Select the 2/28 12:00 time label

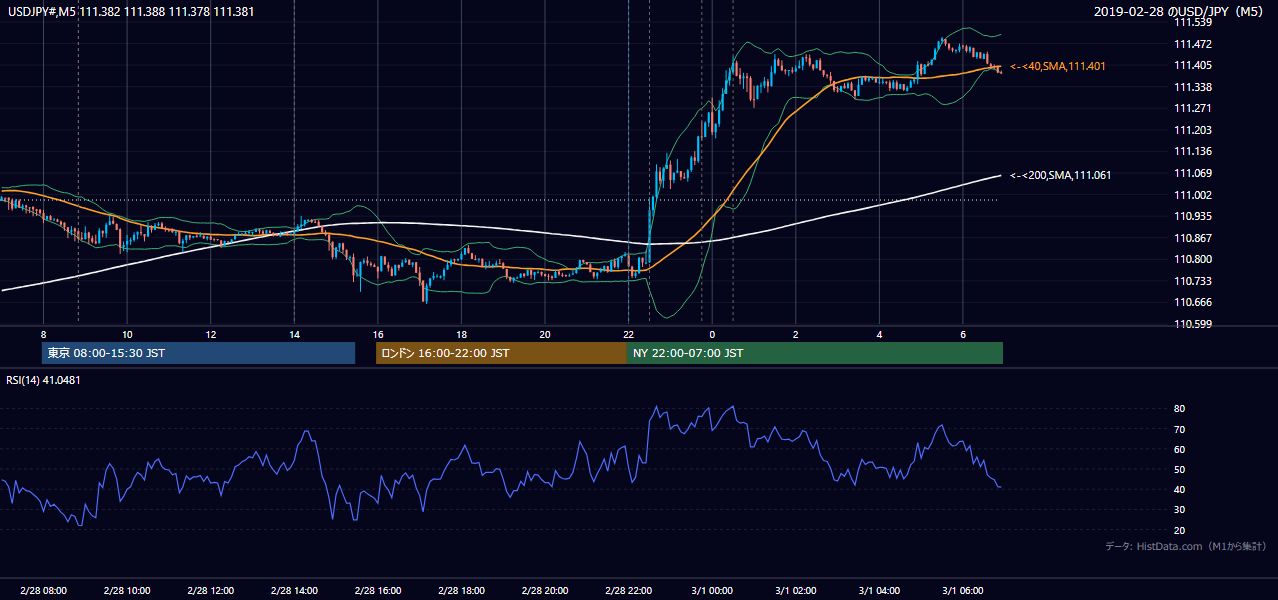pos(210,590)
